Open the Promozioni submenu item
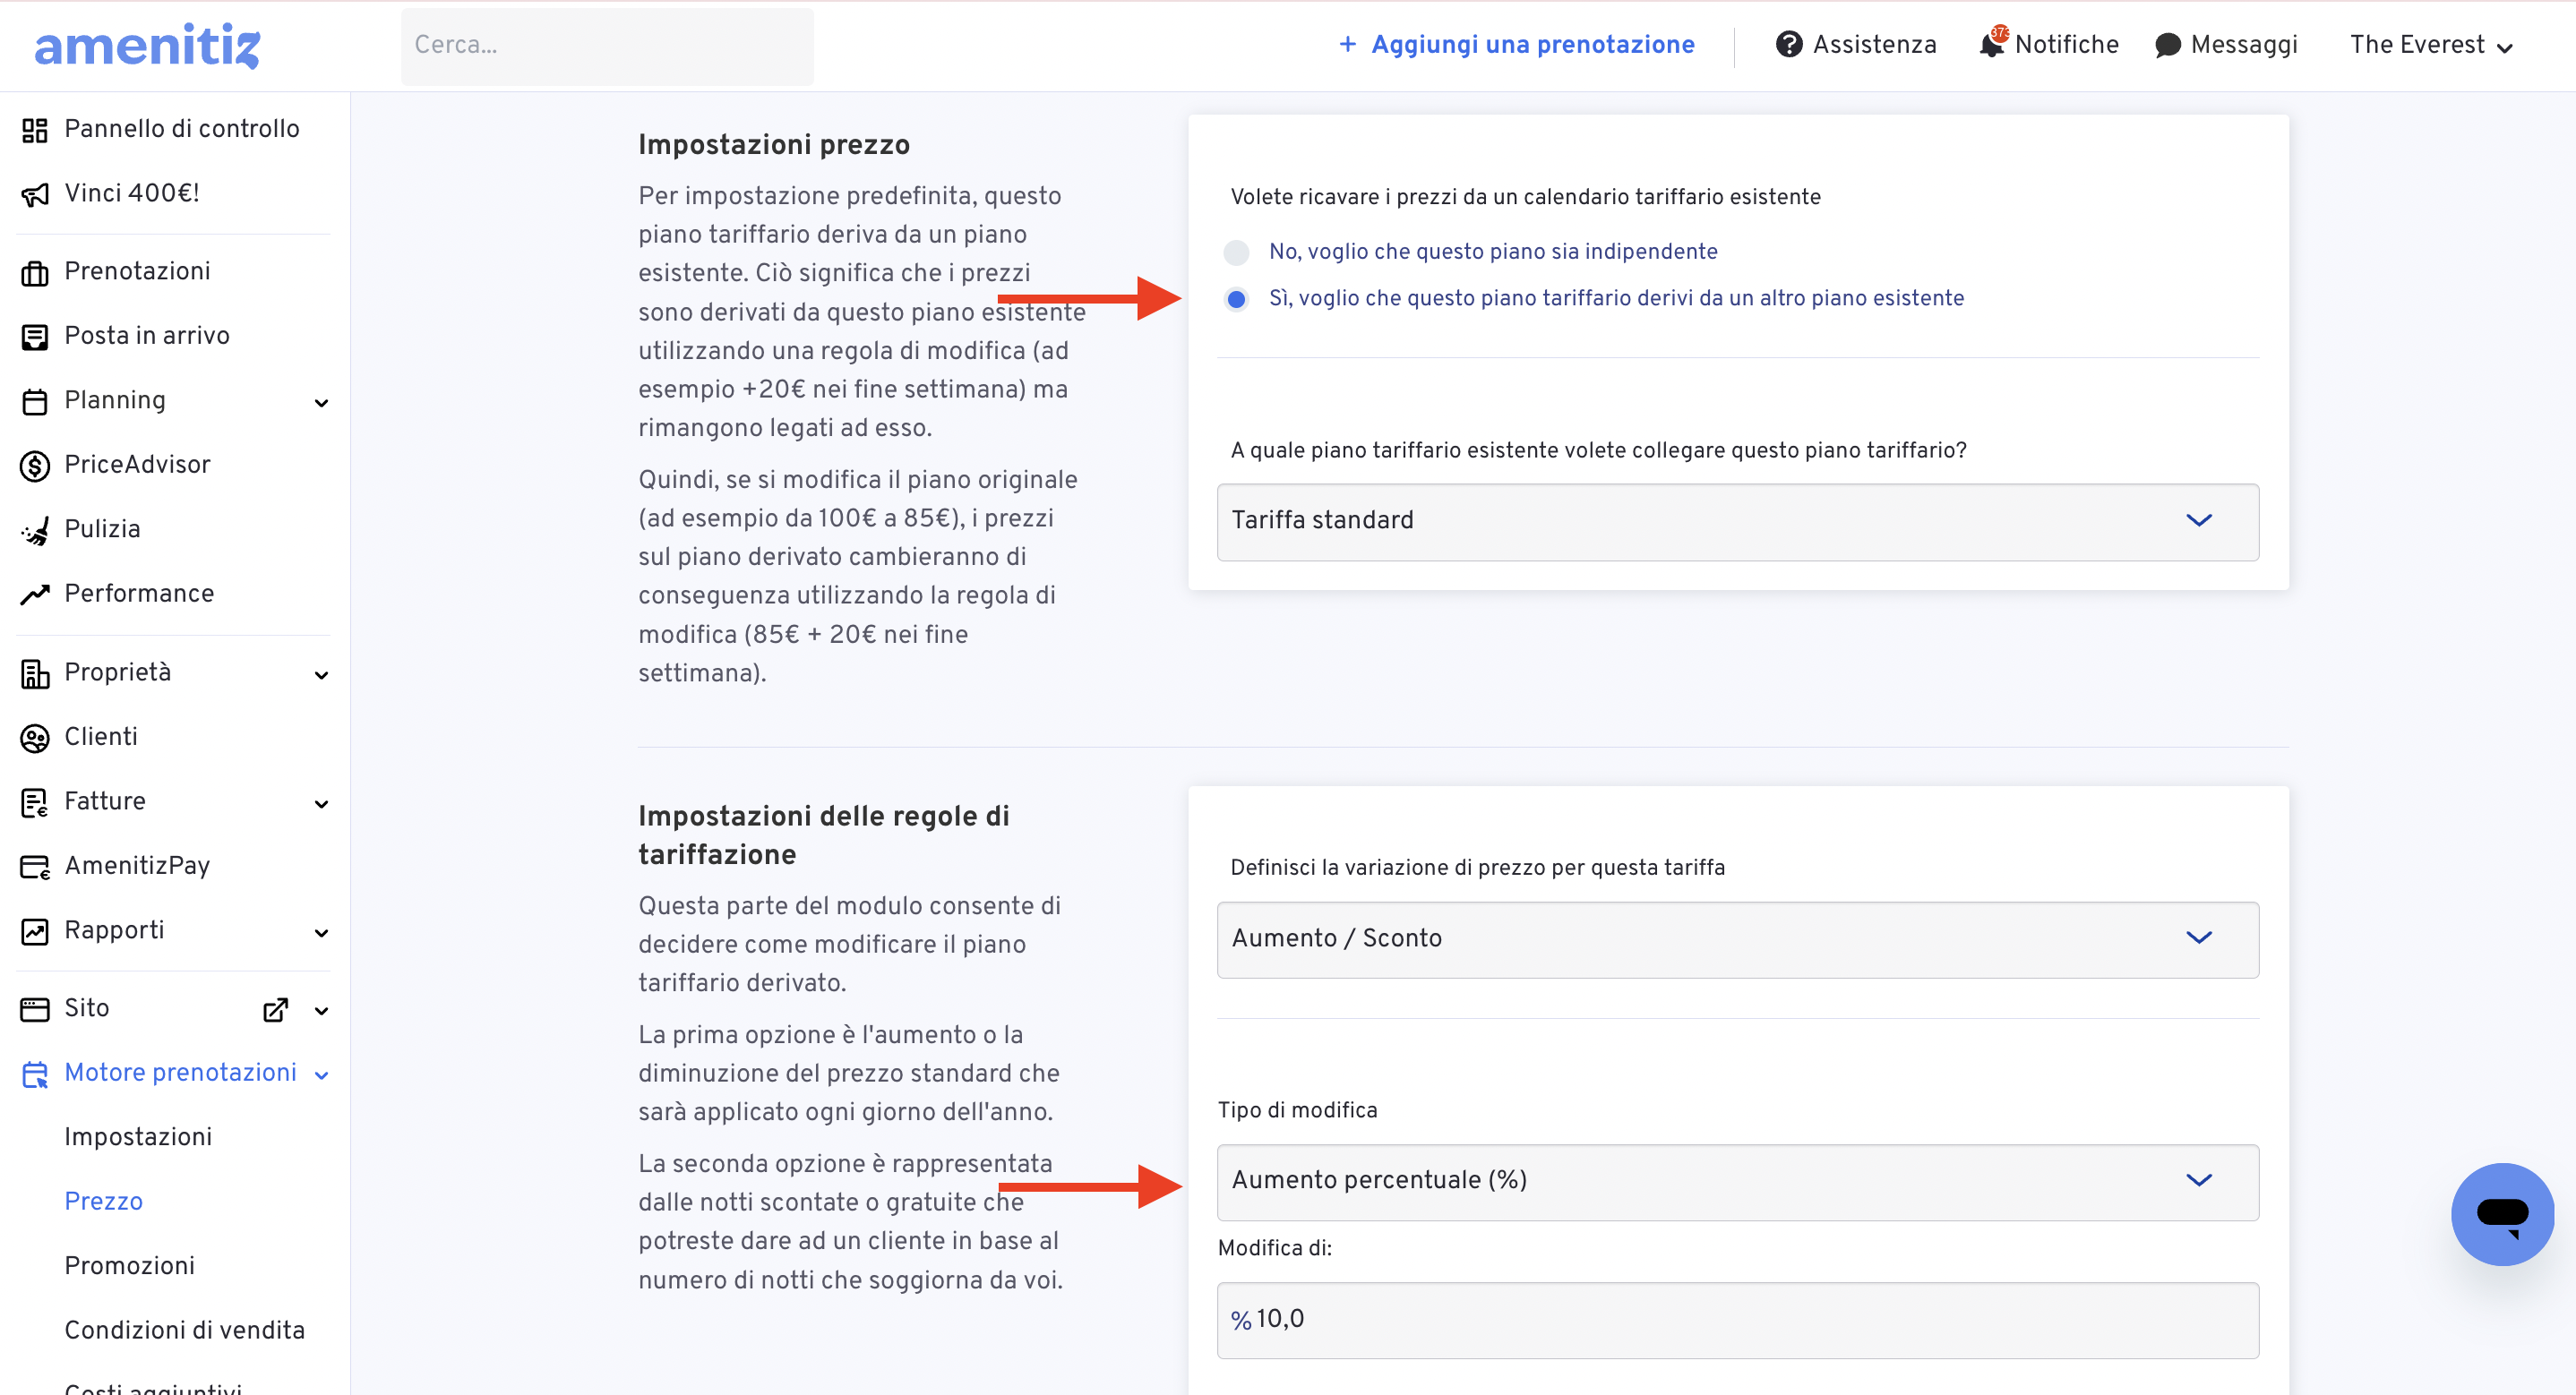2576x1395 pixels. [x=130, y=1265]
